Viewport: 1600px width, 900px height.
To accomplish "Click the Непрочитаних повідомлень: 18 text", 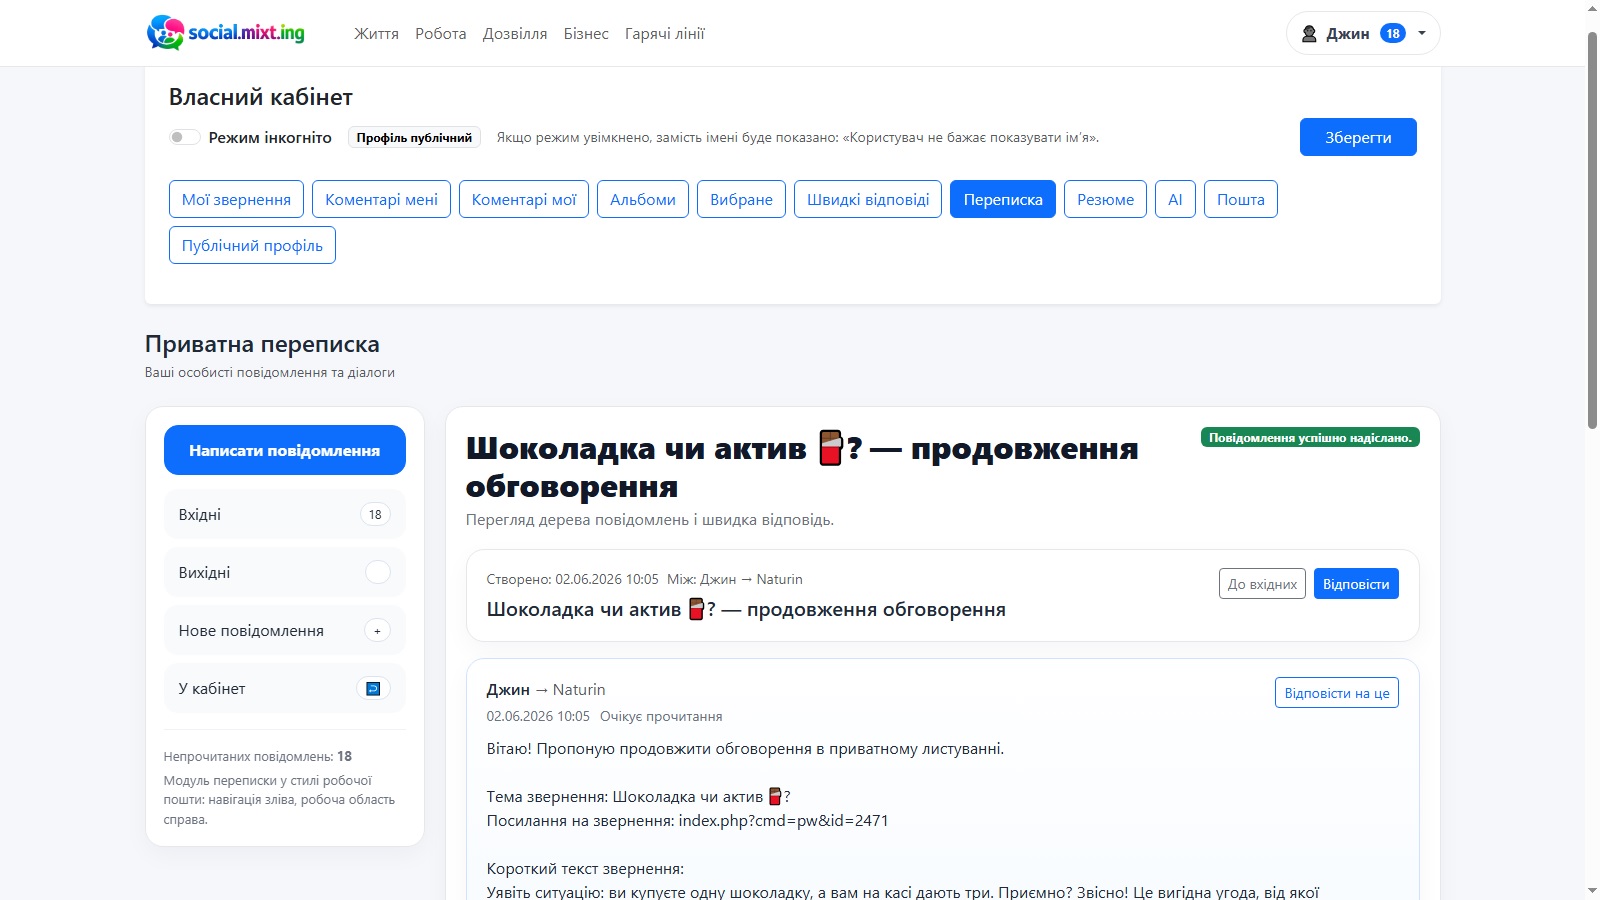I will click(x=258, y=756).
